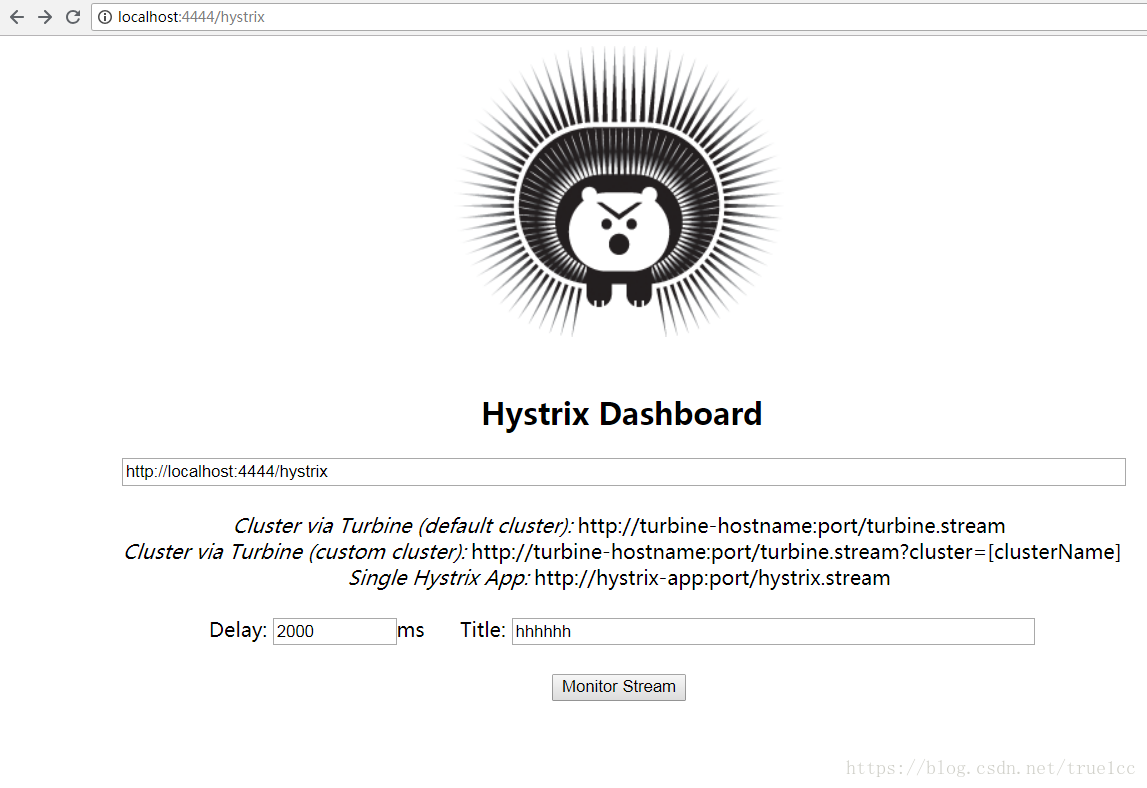Viewport: 1147px width, 788px height.
Task: Click 'Cluster via Turbine (default cluster):' label
Action: point(403,526)
